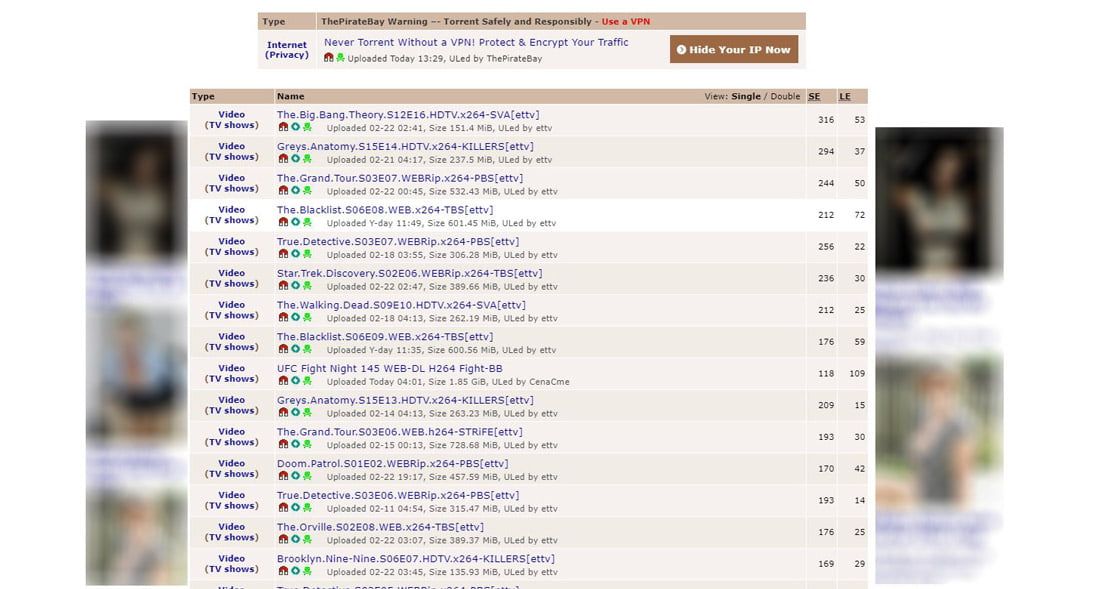The image size is (1100, 589).
Task: Open The.Big.Bang.Theory.S12E16 torrent title
Action: pyautogui.click(x=408, y=115)
